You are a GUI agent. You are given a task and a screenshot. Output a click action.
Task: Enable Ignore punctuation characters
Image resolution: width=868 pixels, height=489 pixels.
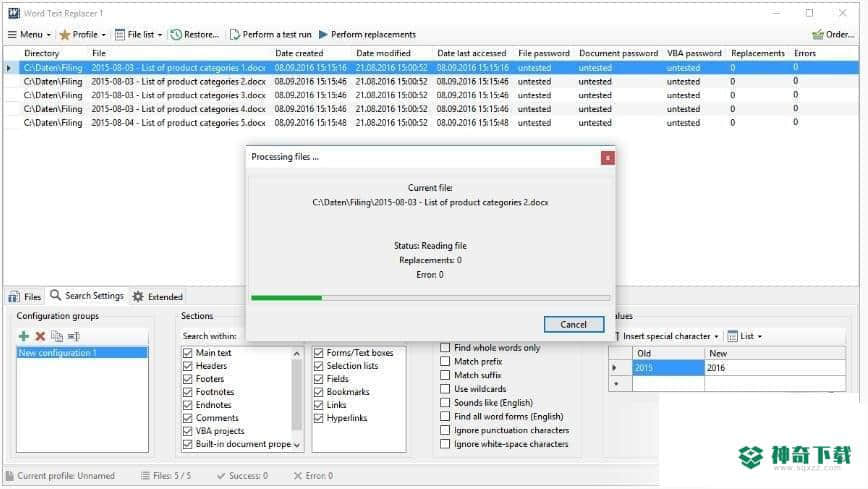pyautogui.click(x=445, y=430)
